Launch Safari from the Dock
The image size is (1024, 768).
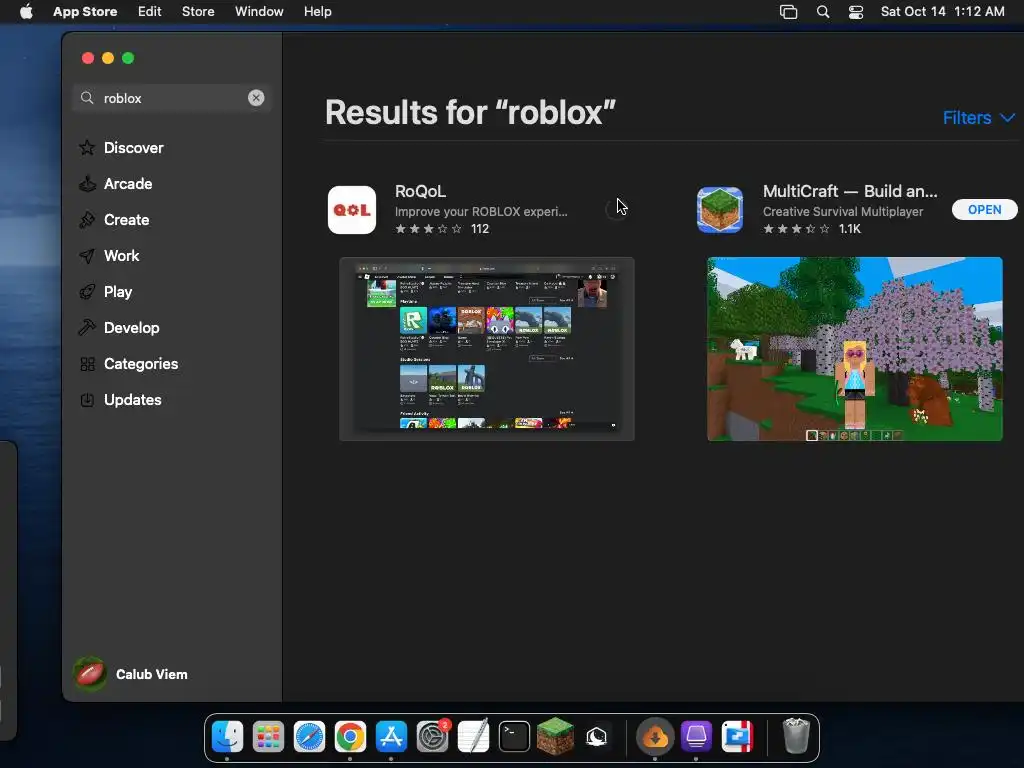coord(310,737)
